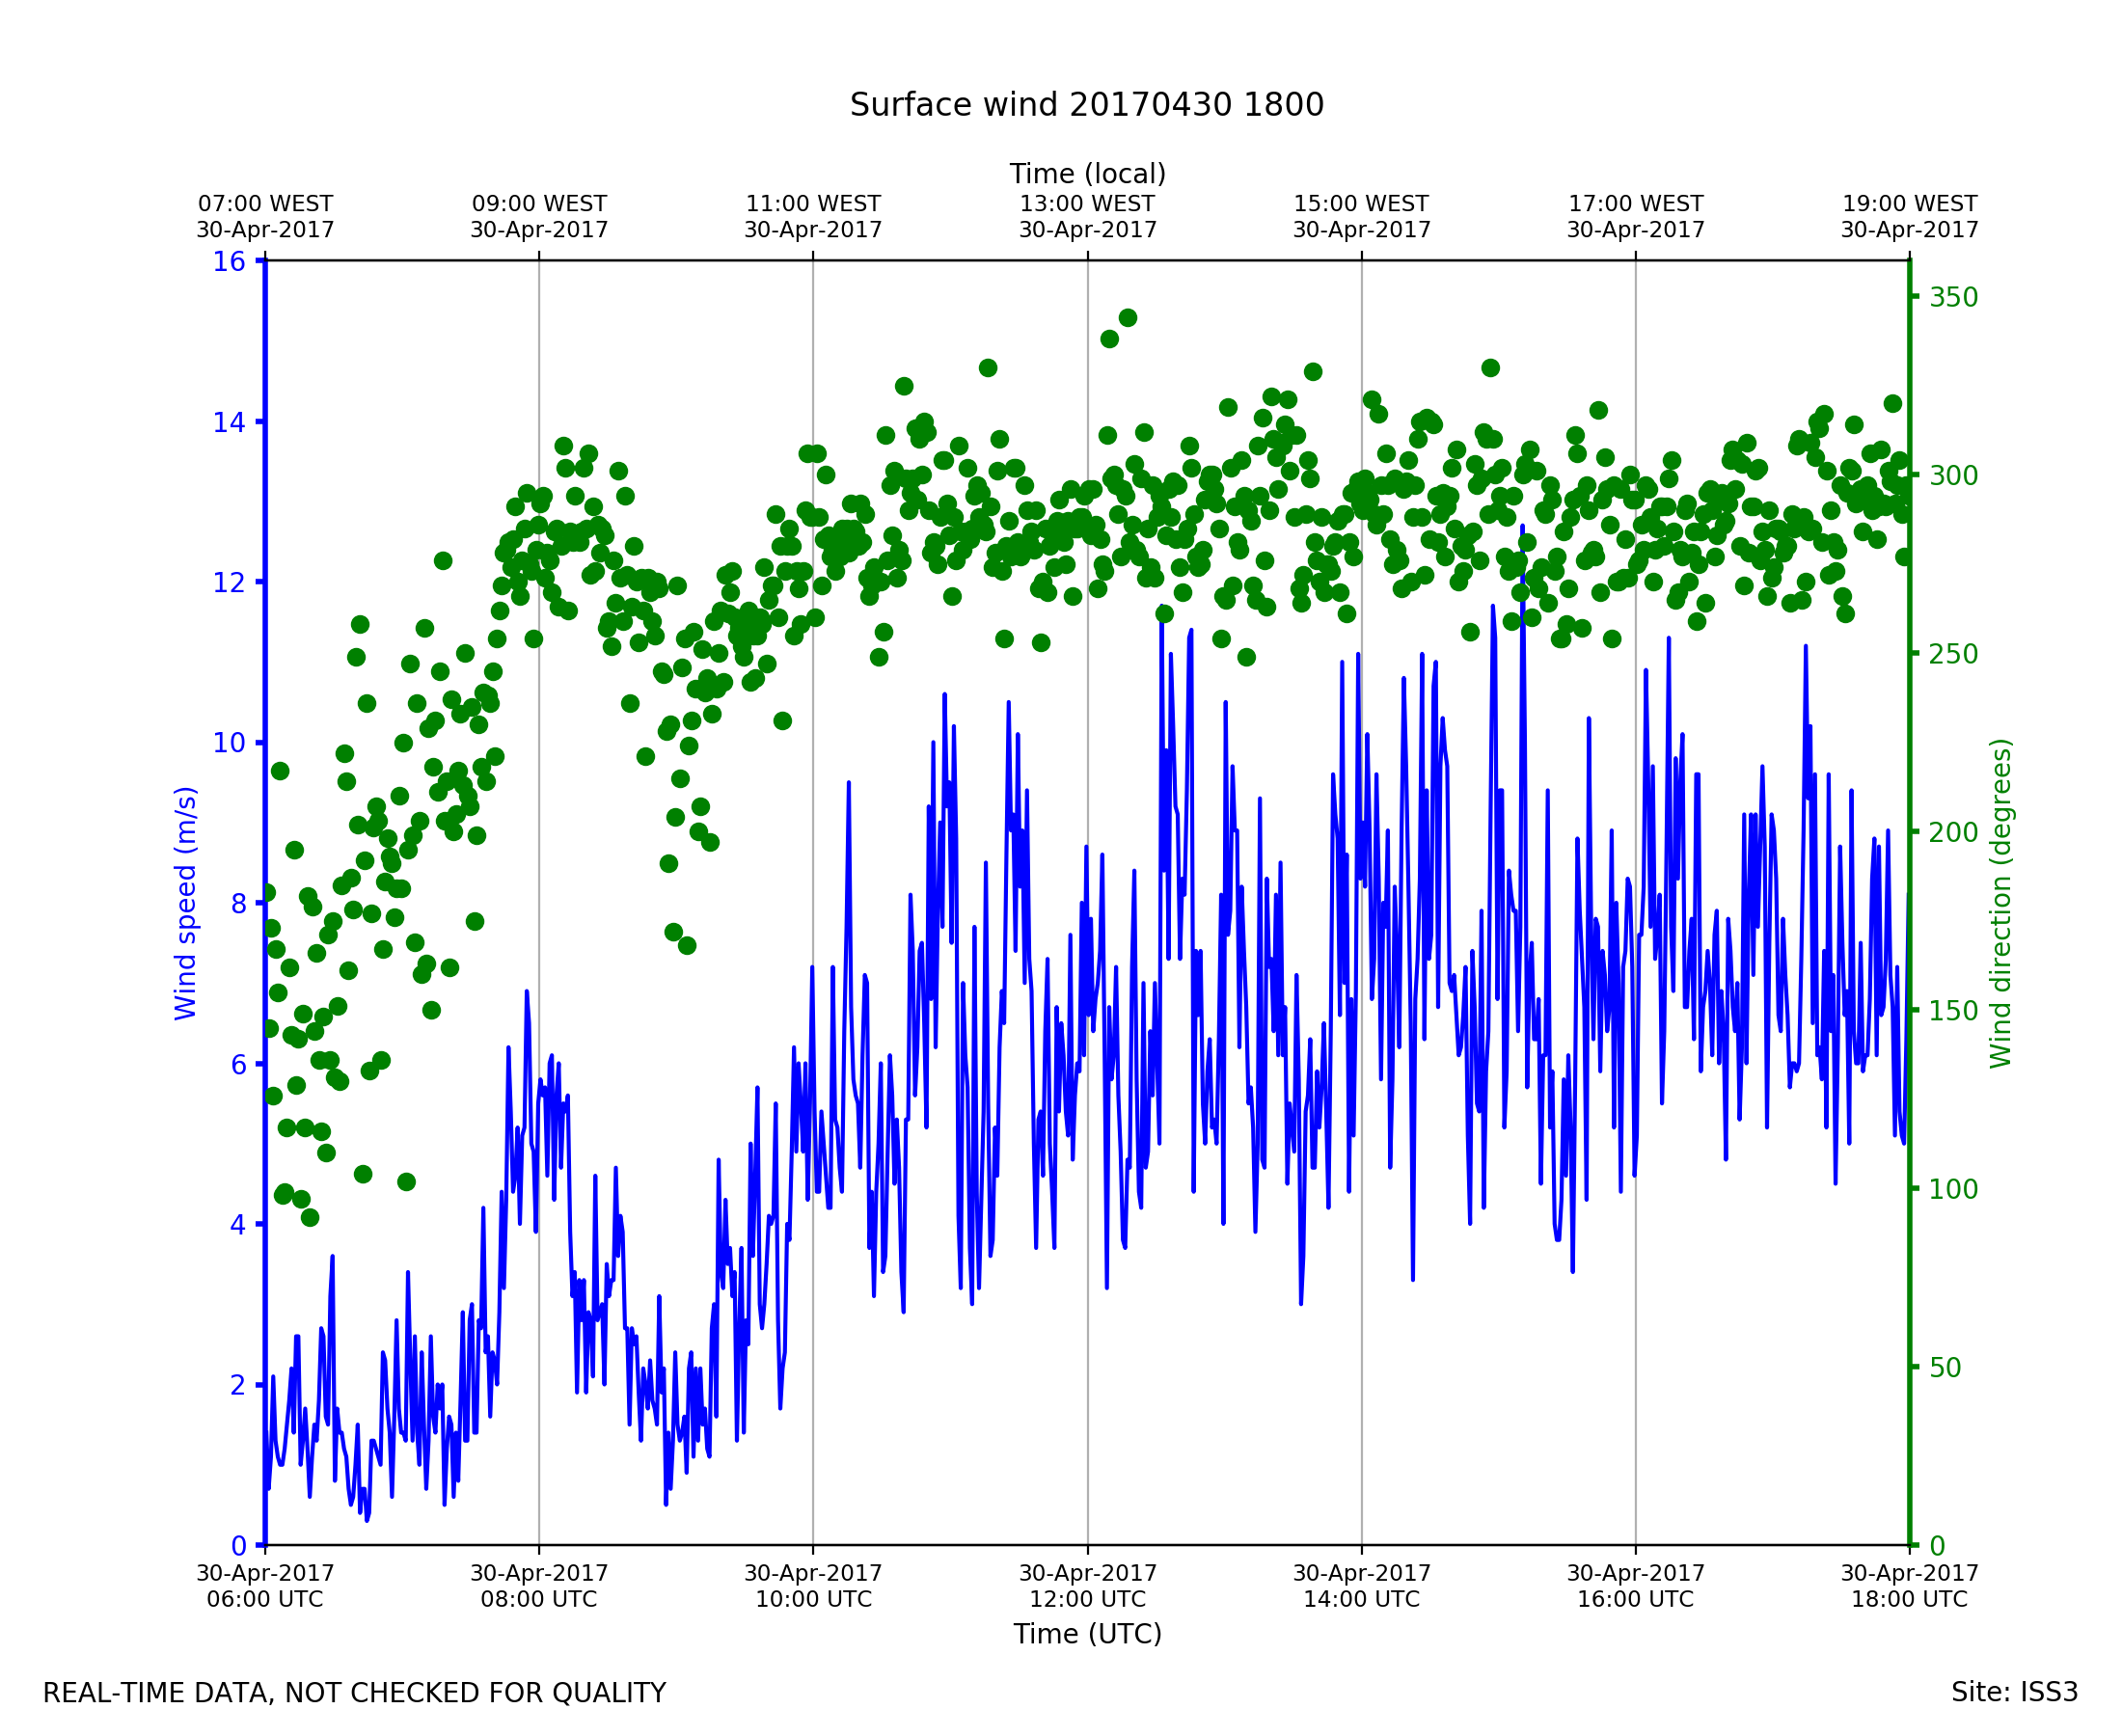Click the '08:00 UTC' bottom tick label
The image size is (2122, 1736).
[539, 1599]
